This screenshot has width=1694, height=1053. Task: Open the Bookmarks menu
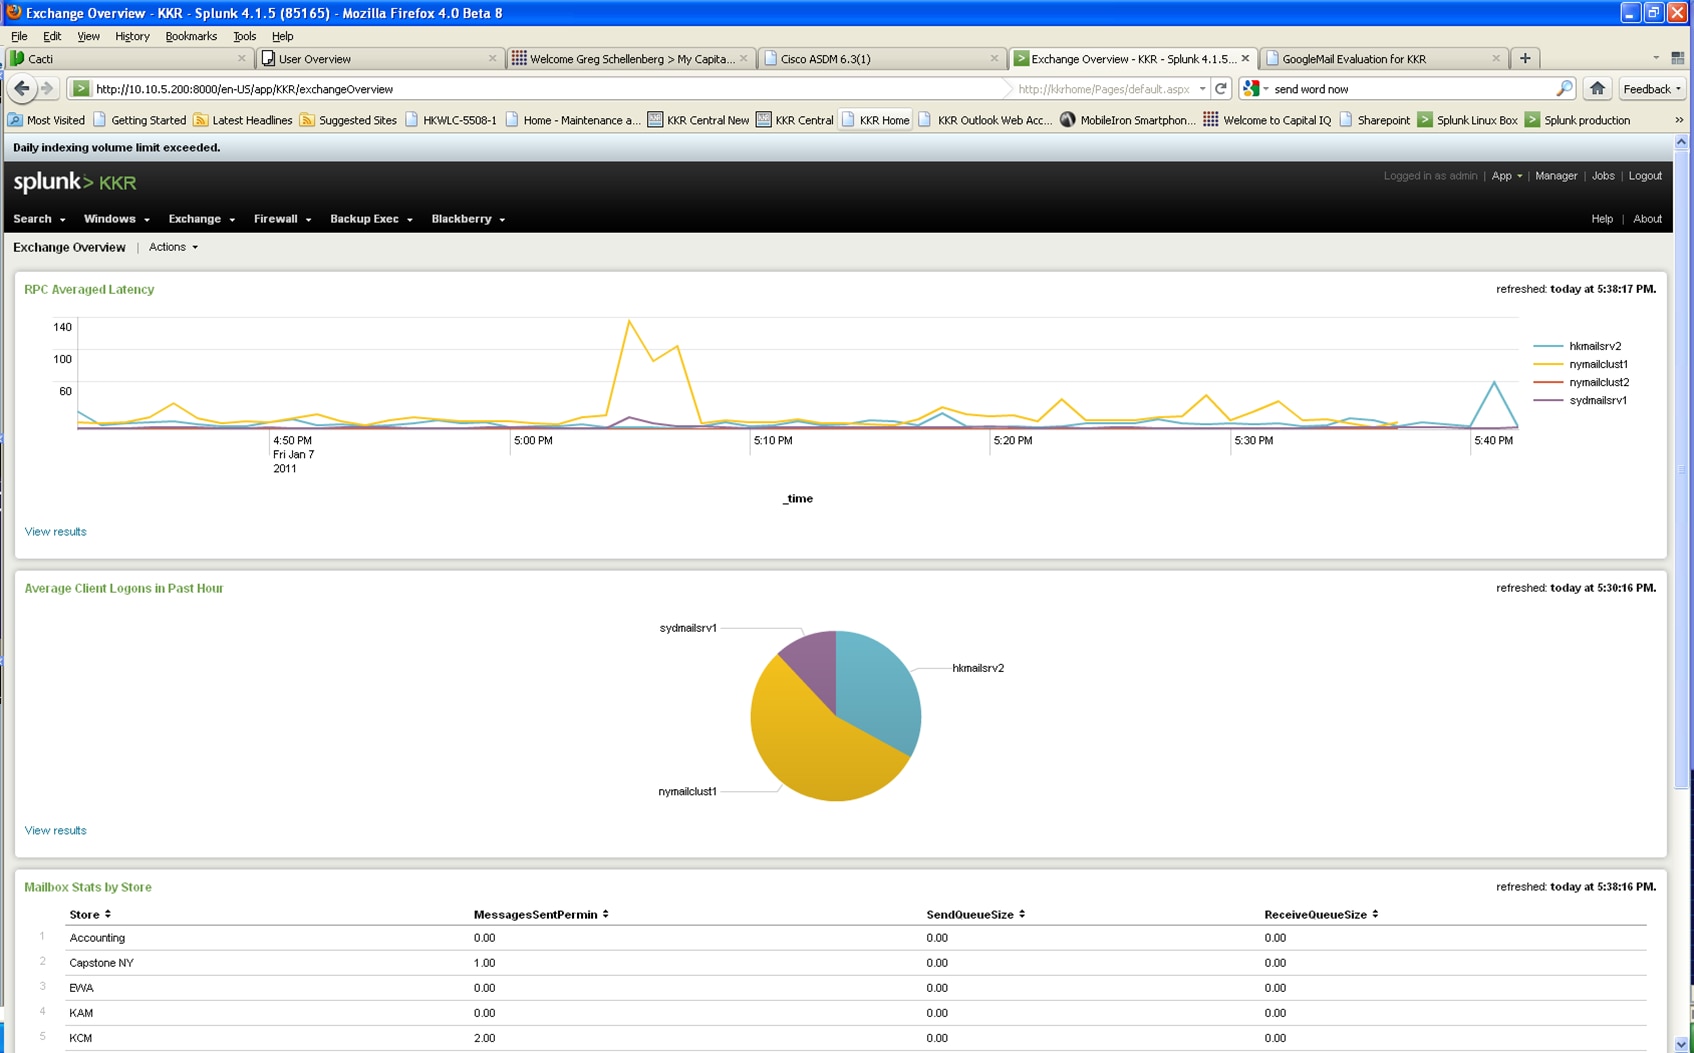[x=191, y=36]
